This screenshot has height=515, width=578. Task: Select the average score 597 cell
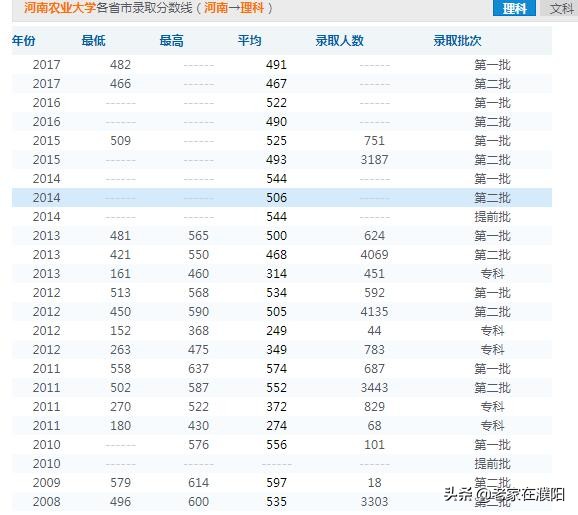[276, 483]
